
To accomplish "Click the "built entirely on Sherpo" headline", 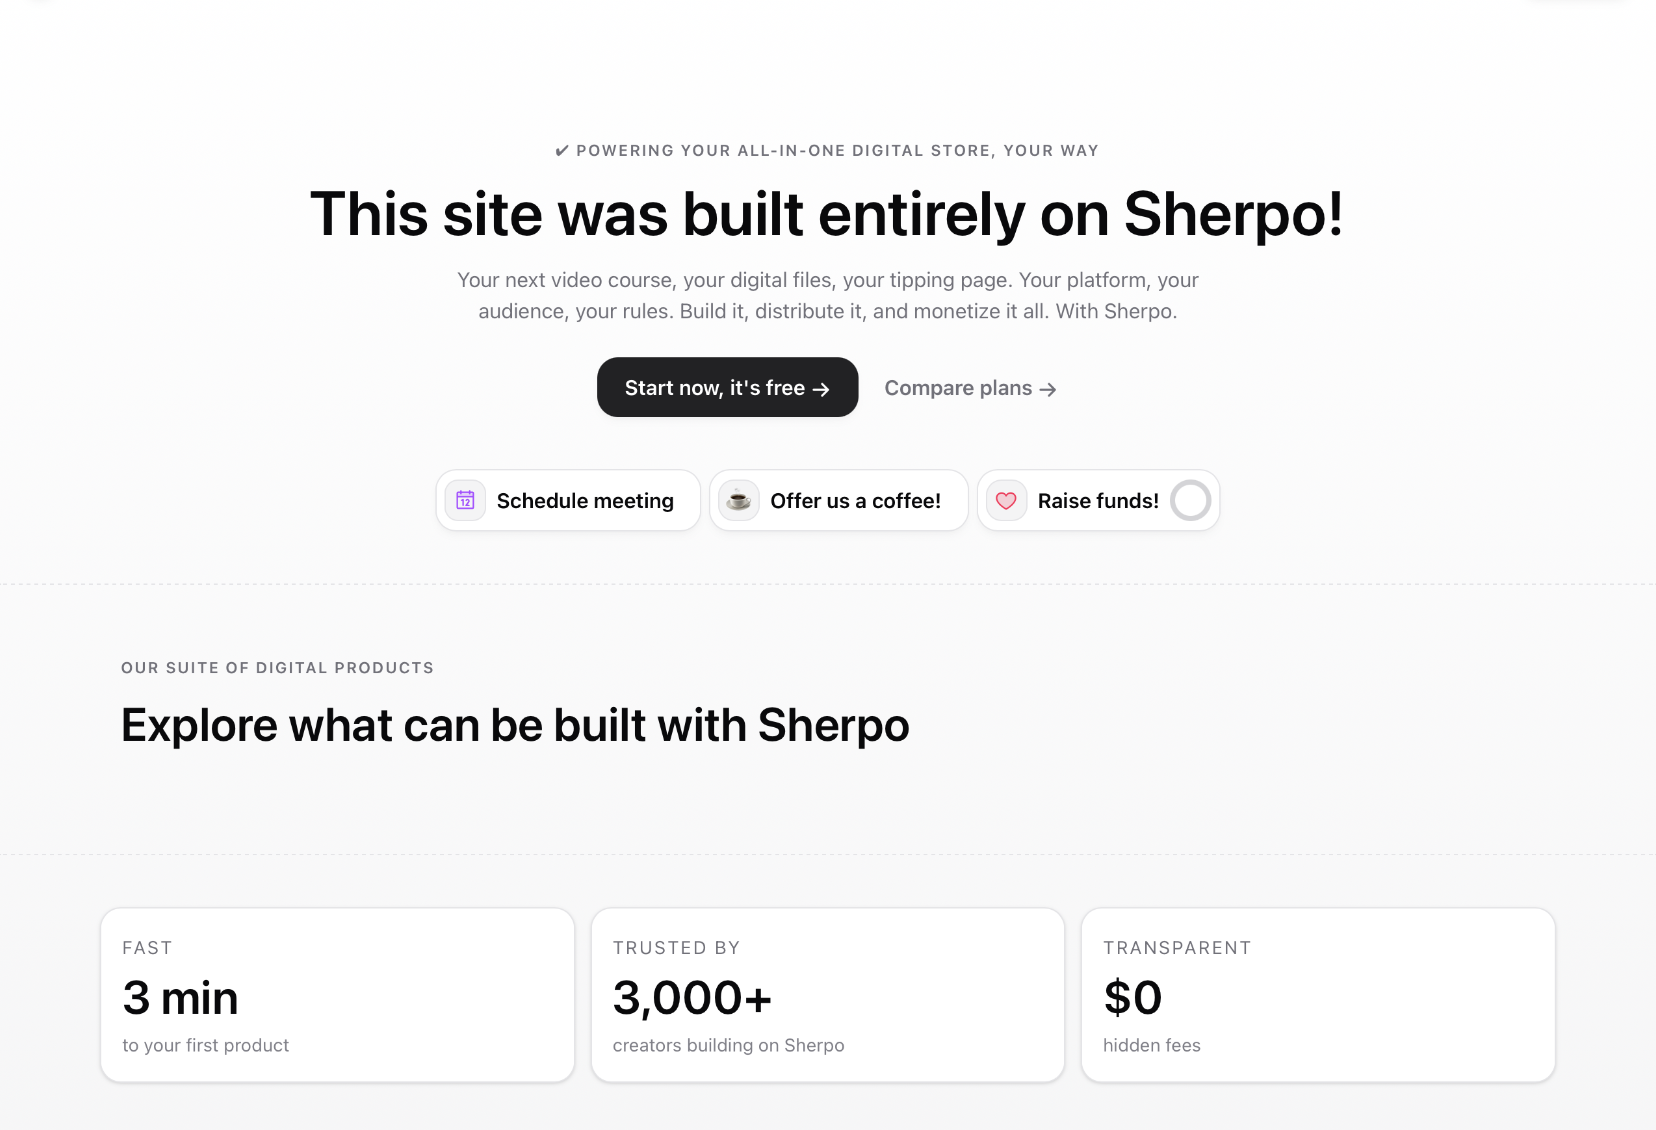I will [x=827, y=214].
